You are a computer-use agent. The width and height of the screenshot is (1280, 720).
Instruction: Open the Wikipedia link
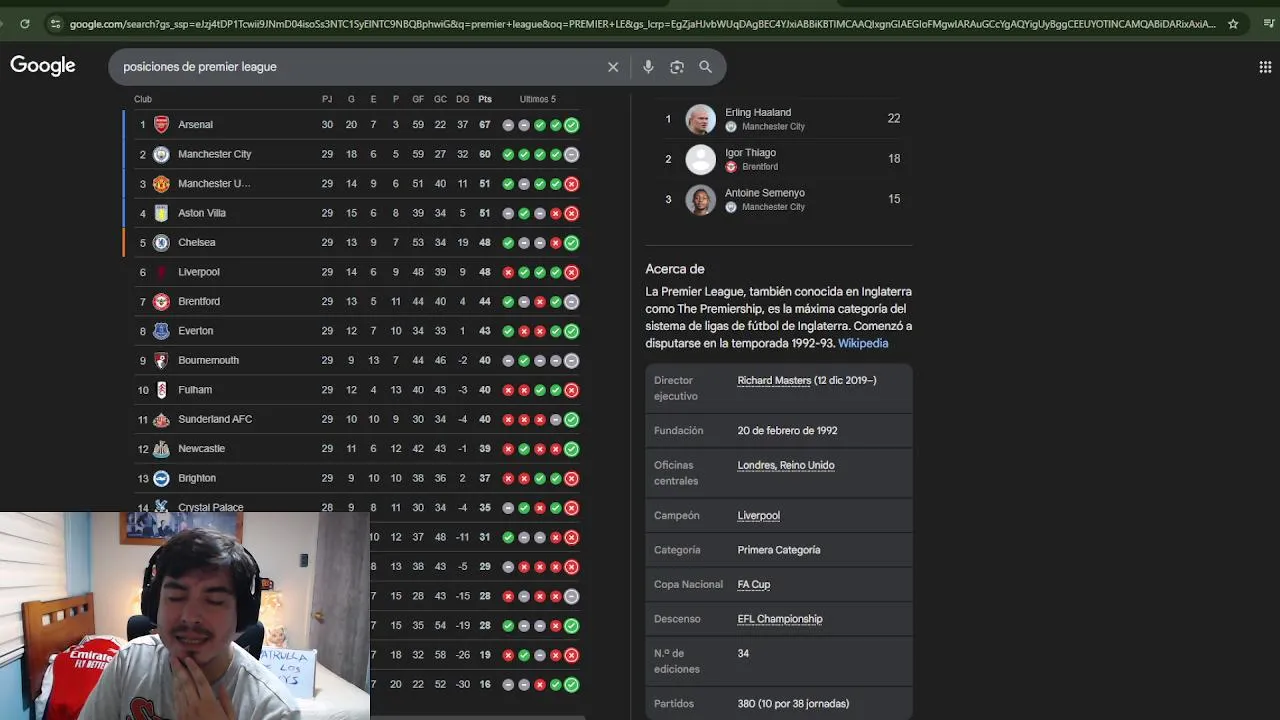coord(863,343)
